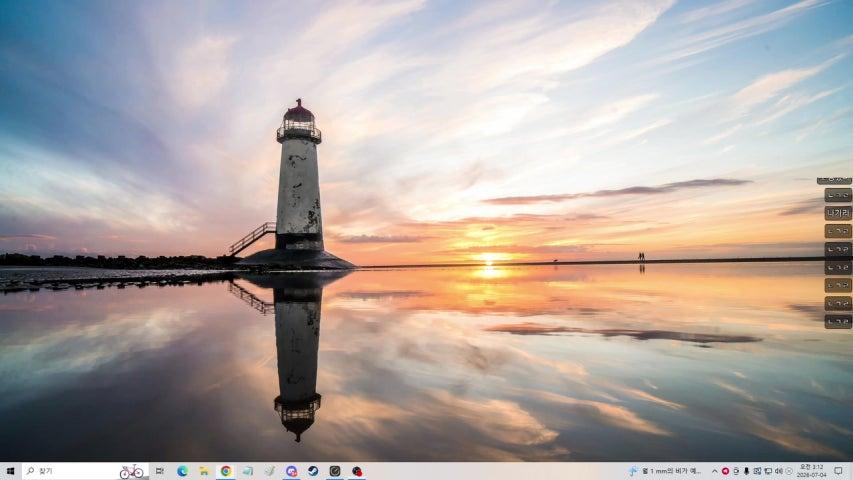Open the network status tray icon
This screenshot has width=853, height=480.
click(x=768, y=471)
